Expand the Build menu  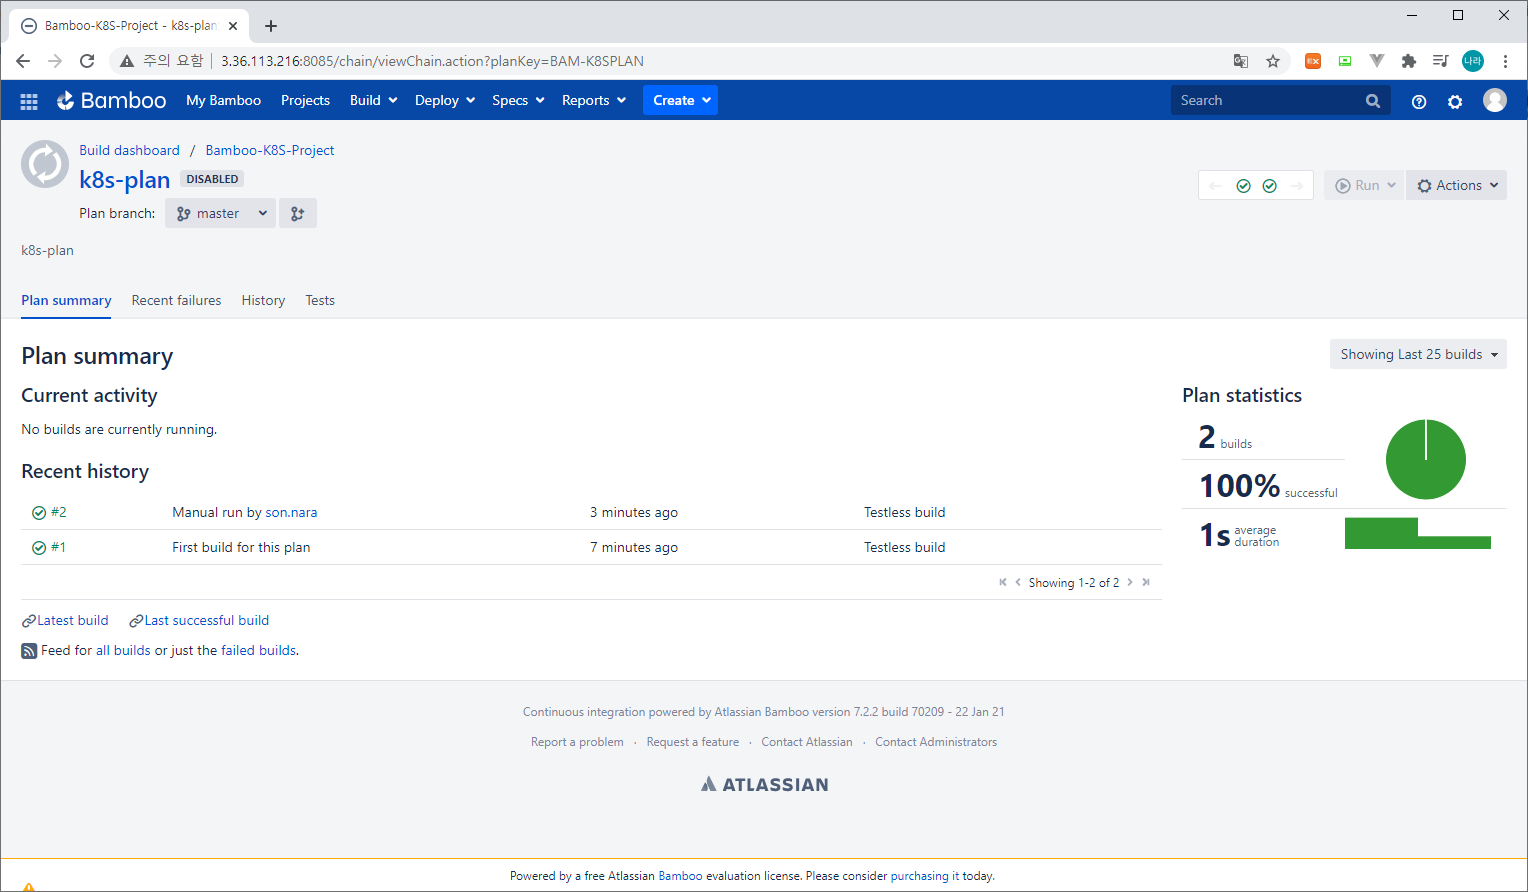tap(374, 100)
